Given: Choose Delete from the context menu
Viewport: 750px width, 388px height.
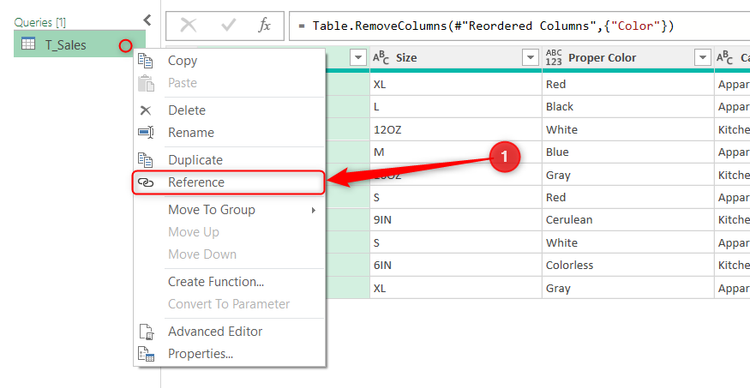Looking at the screenshot, I should coord(229,111).
